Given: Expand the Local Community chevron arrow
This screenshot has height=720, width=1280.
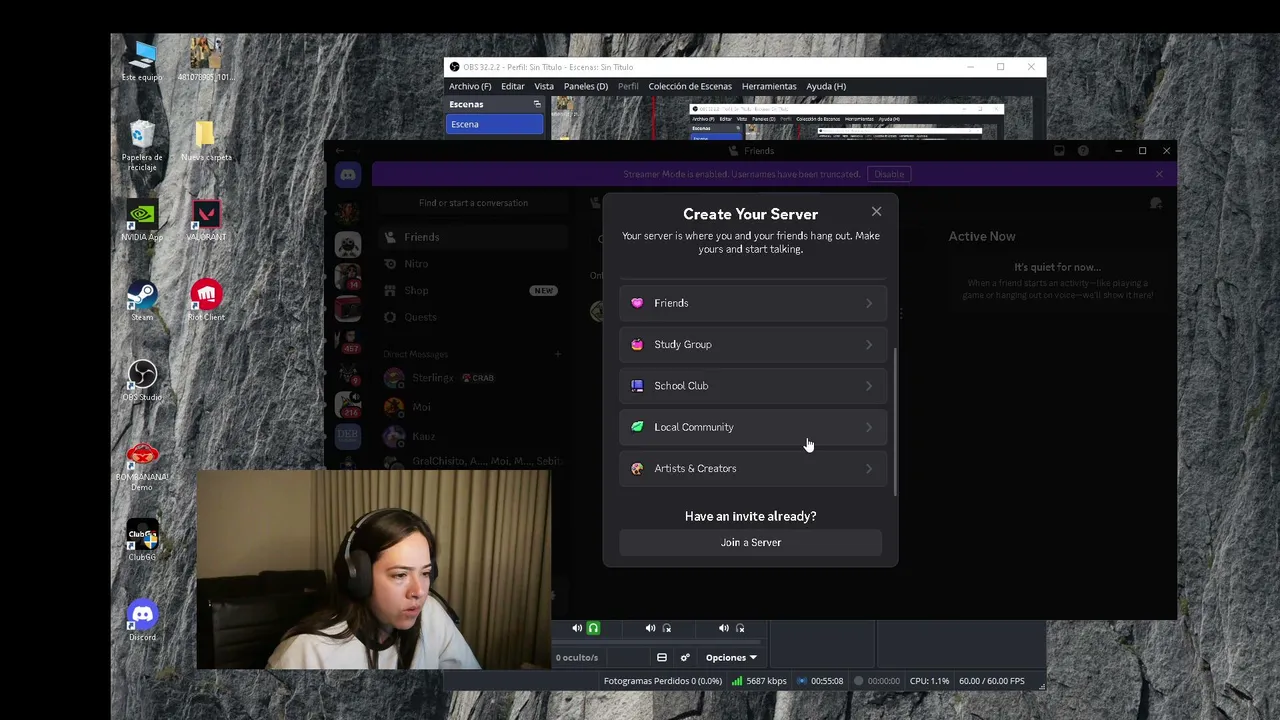Looking at the screenshot, I should (x=868, y=427).
